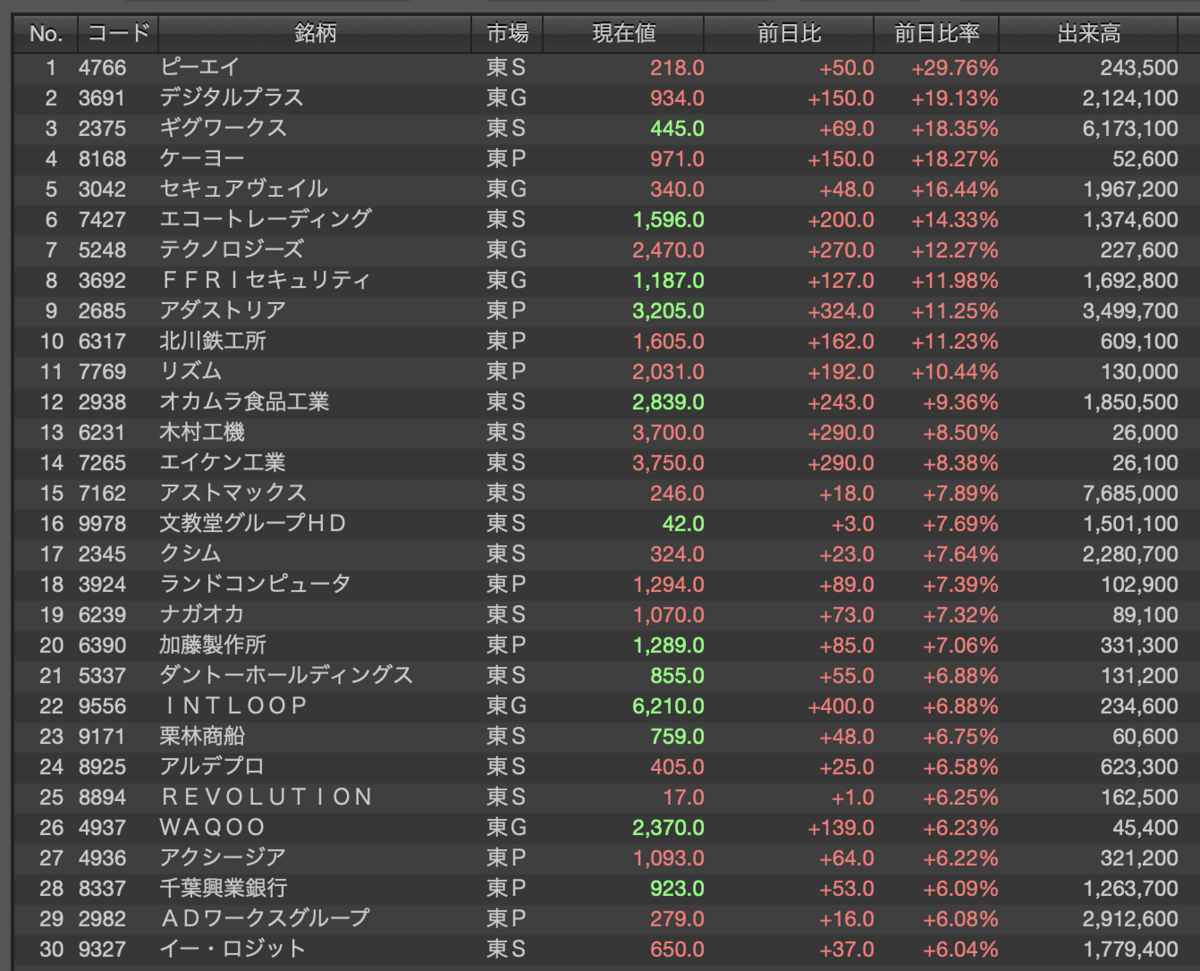1200x971 pixels.
Task: Select the 北川鉄工所 stock name
Action: click(213, 341)
